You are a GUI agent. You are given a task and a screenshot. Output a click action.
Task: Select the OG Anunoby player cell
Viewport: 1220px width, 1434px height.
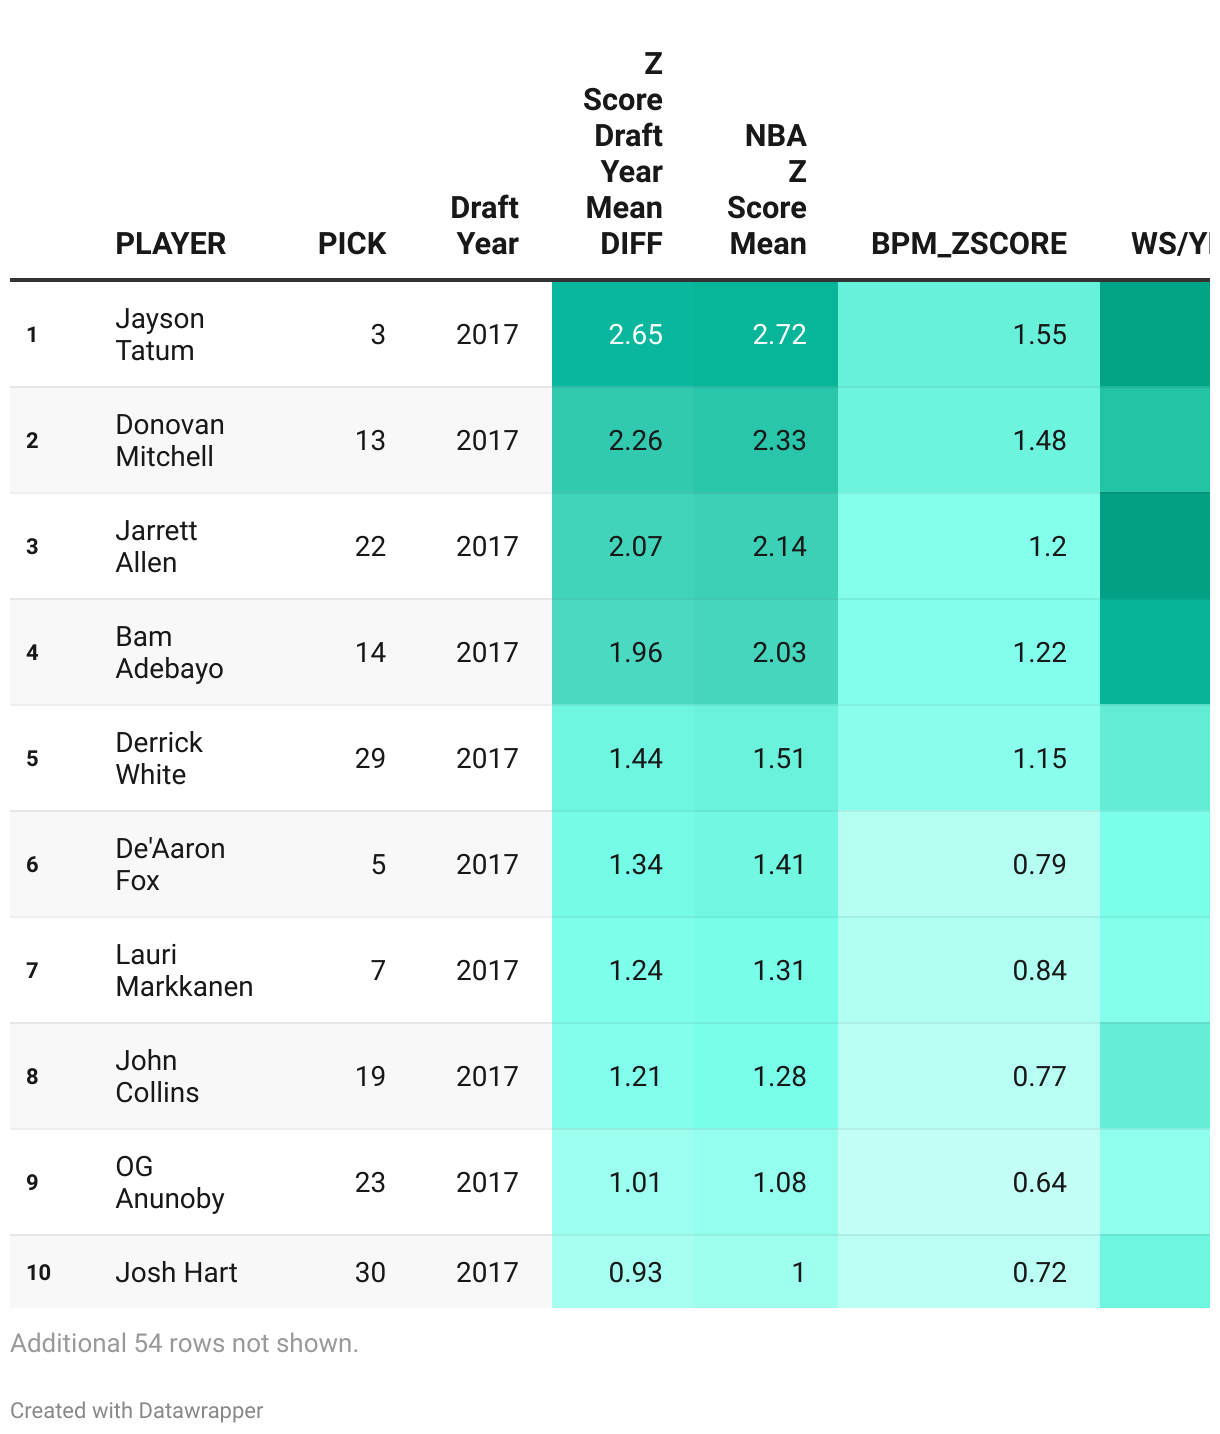pyautogui.click(x=170, y=1182)
